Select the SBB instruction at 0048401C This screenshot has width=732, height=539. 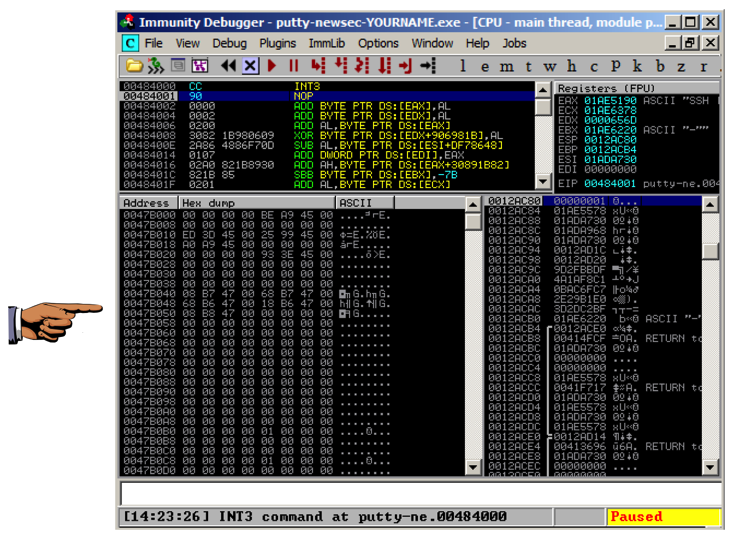pyautogui.click(x=327, y=175)
